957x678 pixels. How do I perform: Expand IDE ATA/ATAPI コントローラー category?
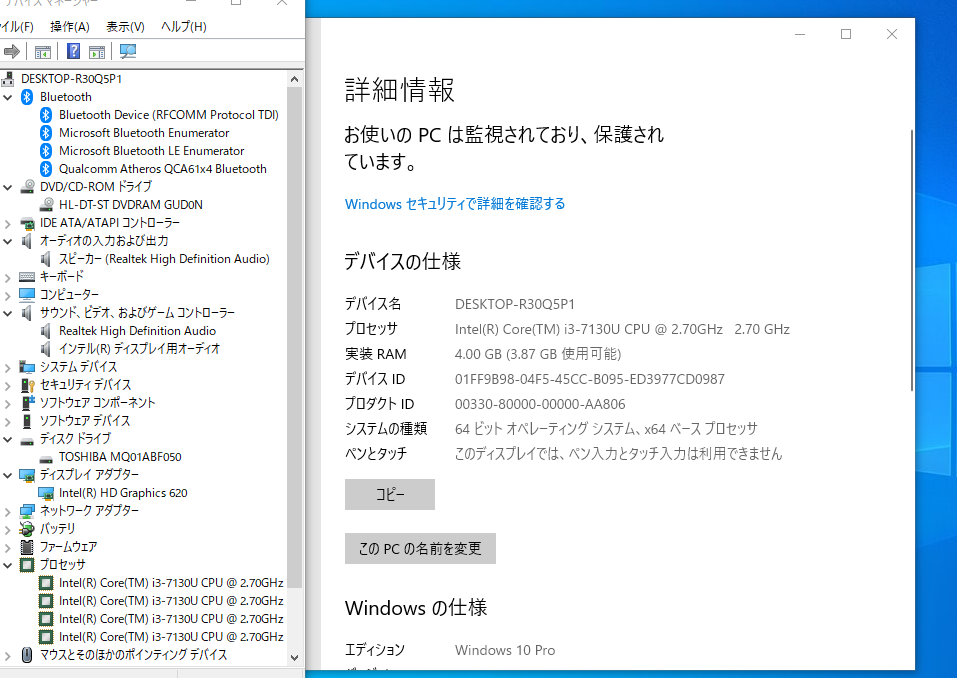(7, 224)
